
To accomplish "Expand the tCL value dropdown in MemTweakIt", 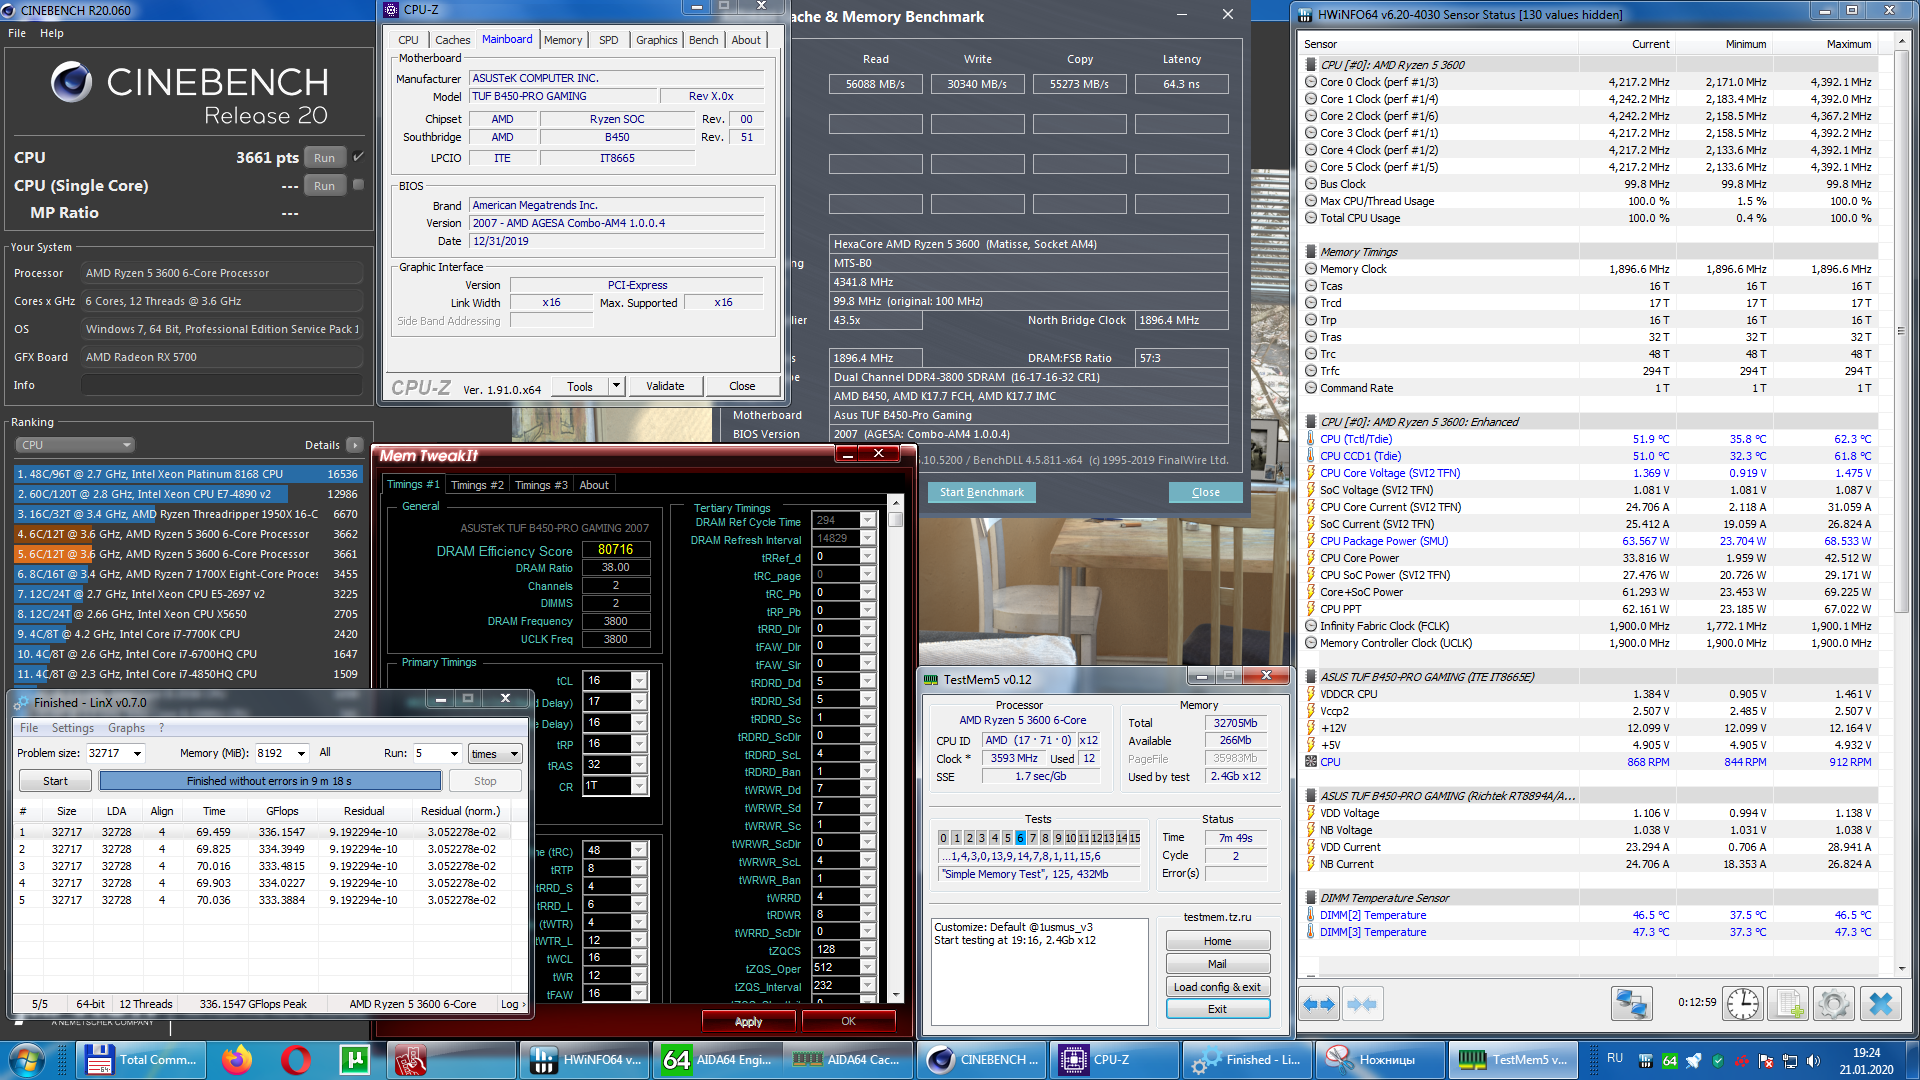I will (639, 681).
